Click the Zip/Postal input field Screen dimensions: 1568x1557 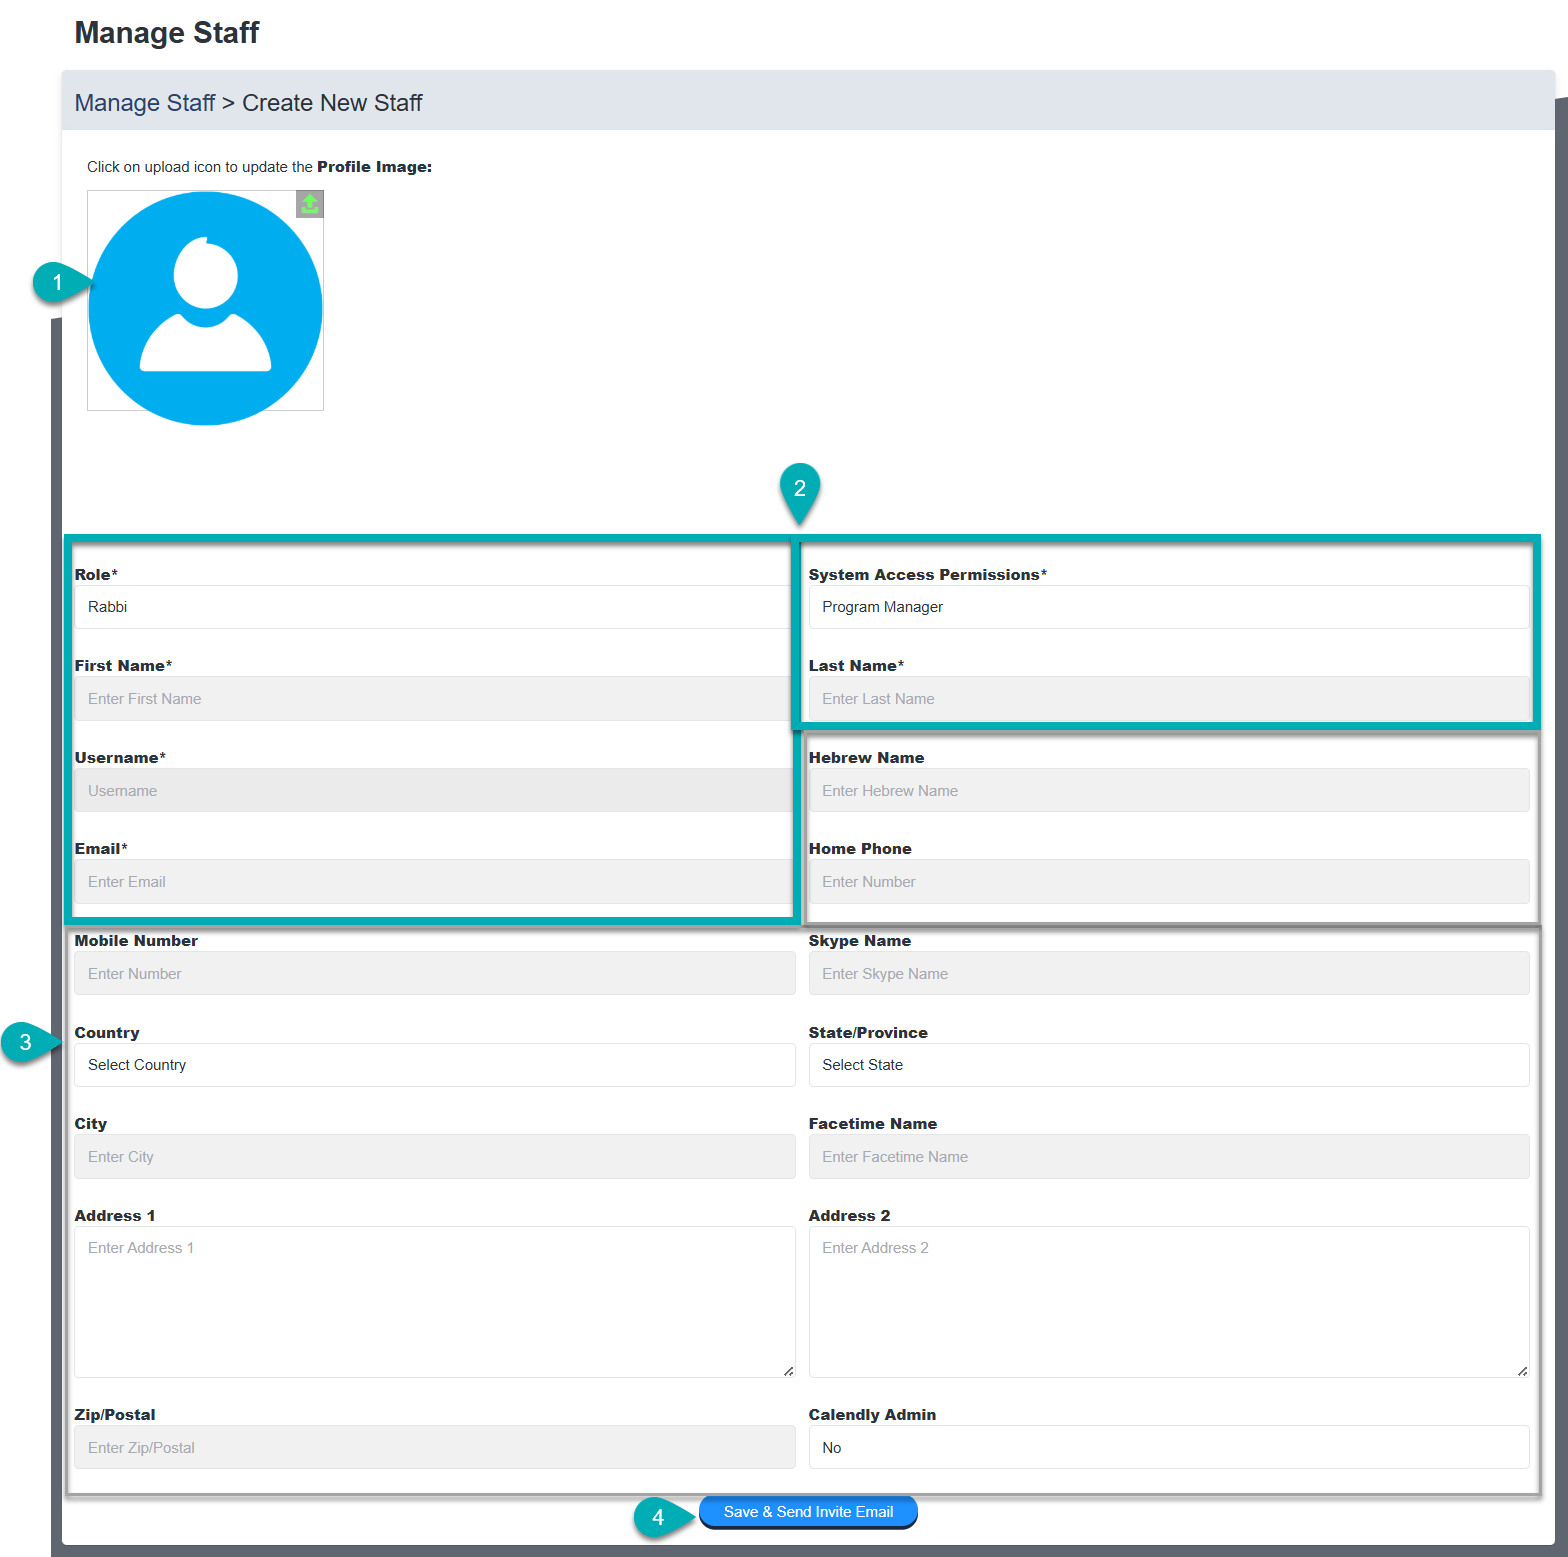(434, 1448)
